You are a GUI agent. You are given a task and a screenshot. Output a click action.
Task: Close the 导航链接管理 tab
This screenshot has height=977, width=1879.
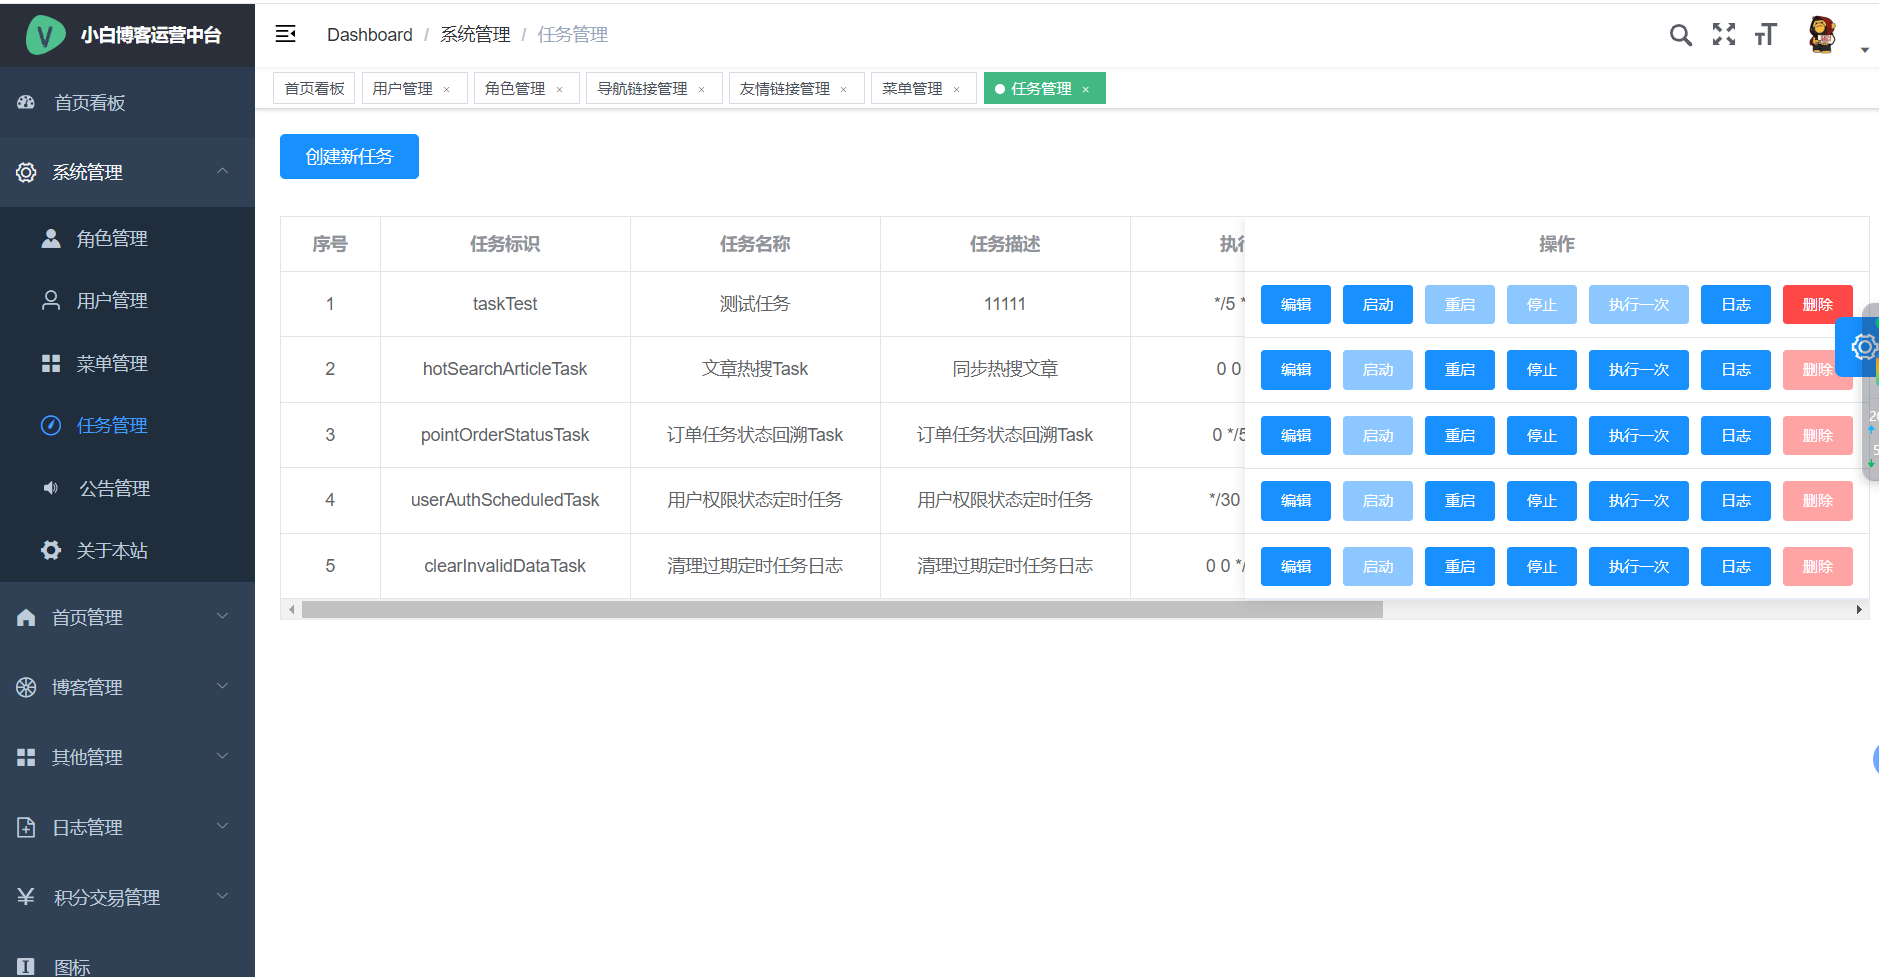click(702, 89)
